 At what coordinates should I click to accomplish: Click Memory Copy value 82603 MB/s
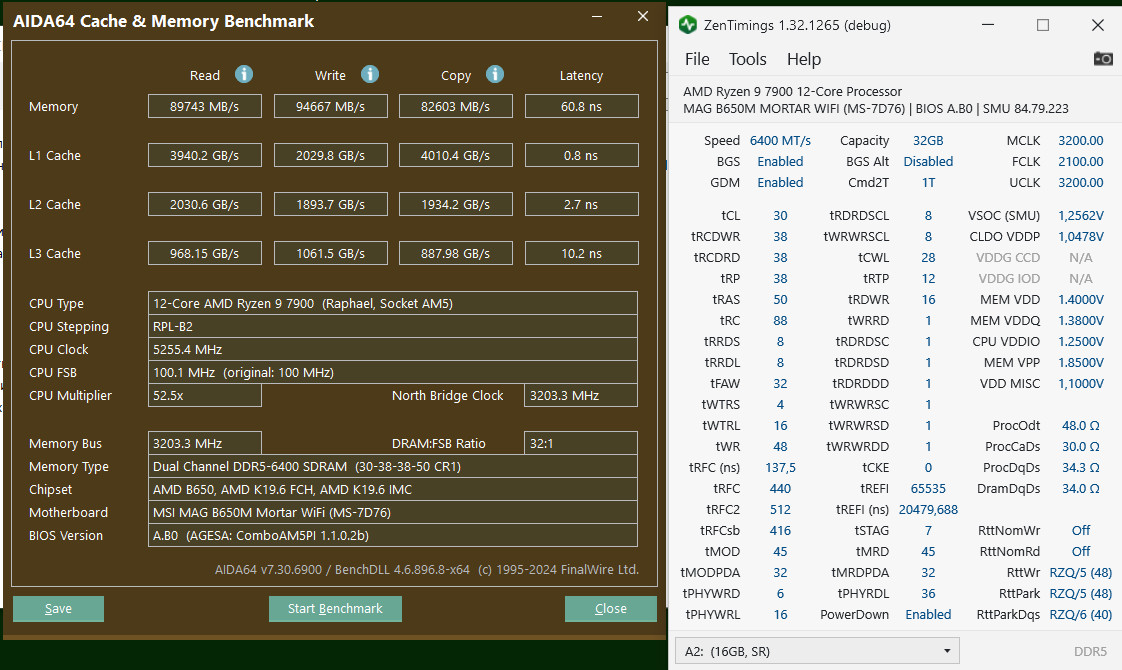(455, 106)
